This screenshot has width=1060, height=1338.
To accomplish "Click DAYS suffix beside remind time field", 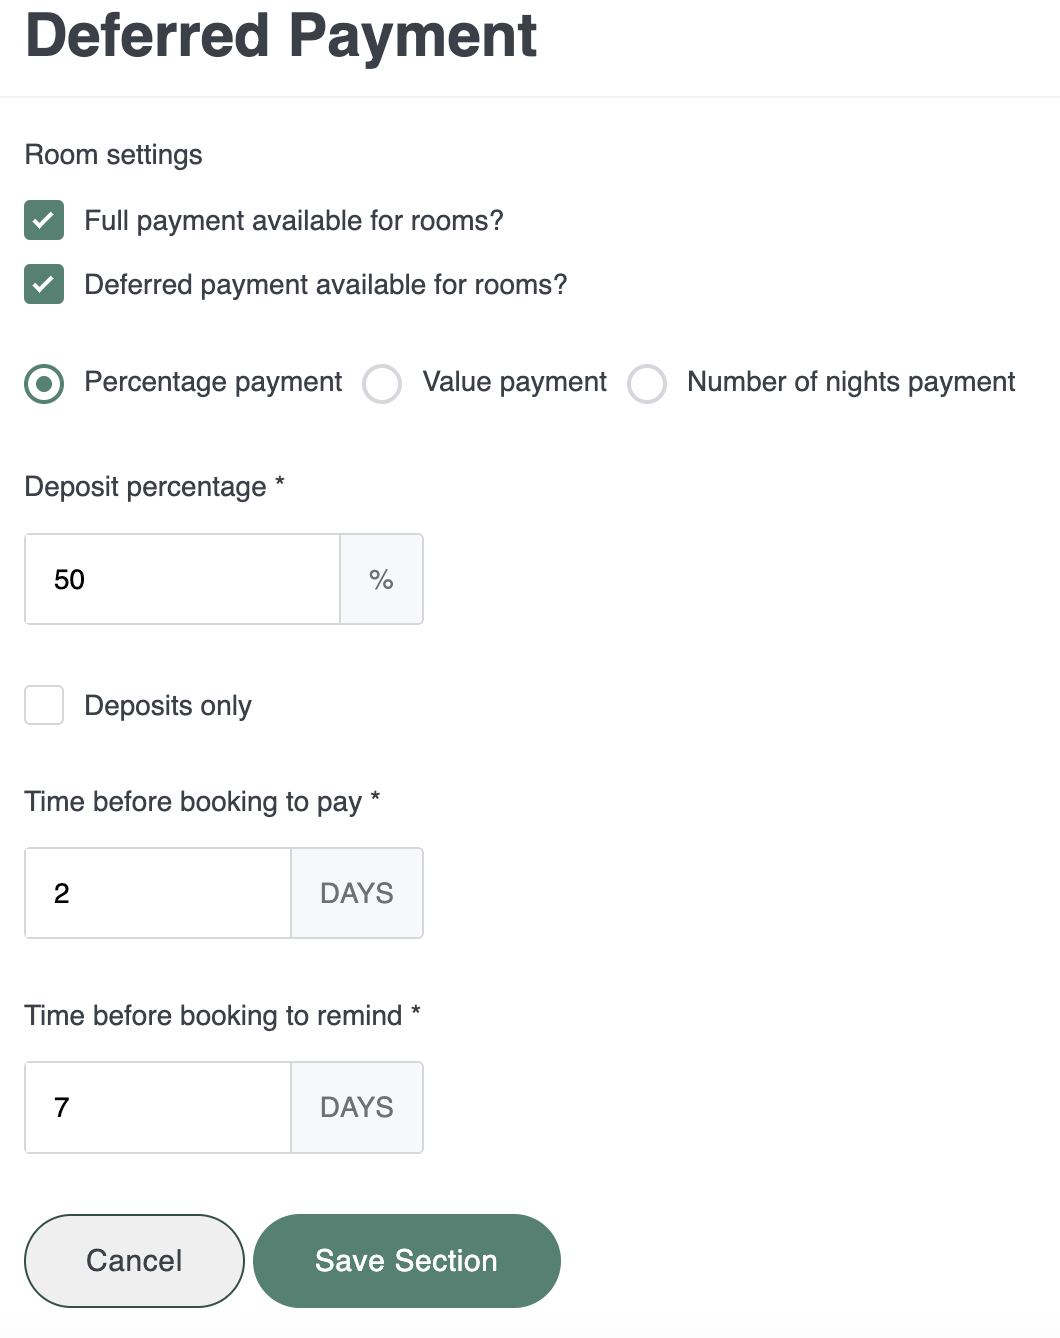I will pyautogui.click(x=357, y=1107).
